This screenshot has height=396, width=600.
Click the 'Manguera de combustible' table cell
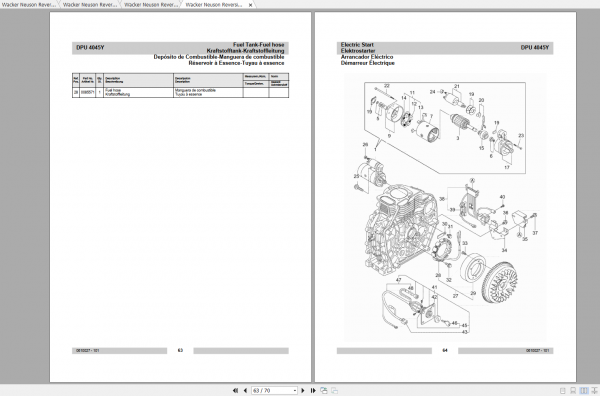coord(208,92)
